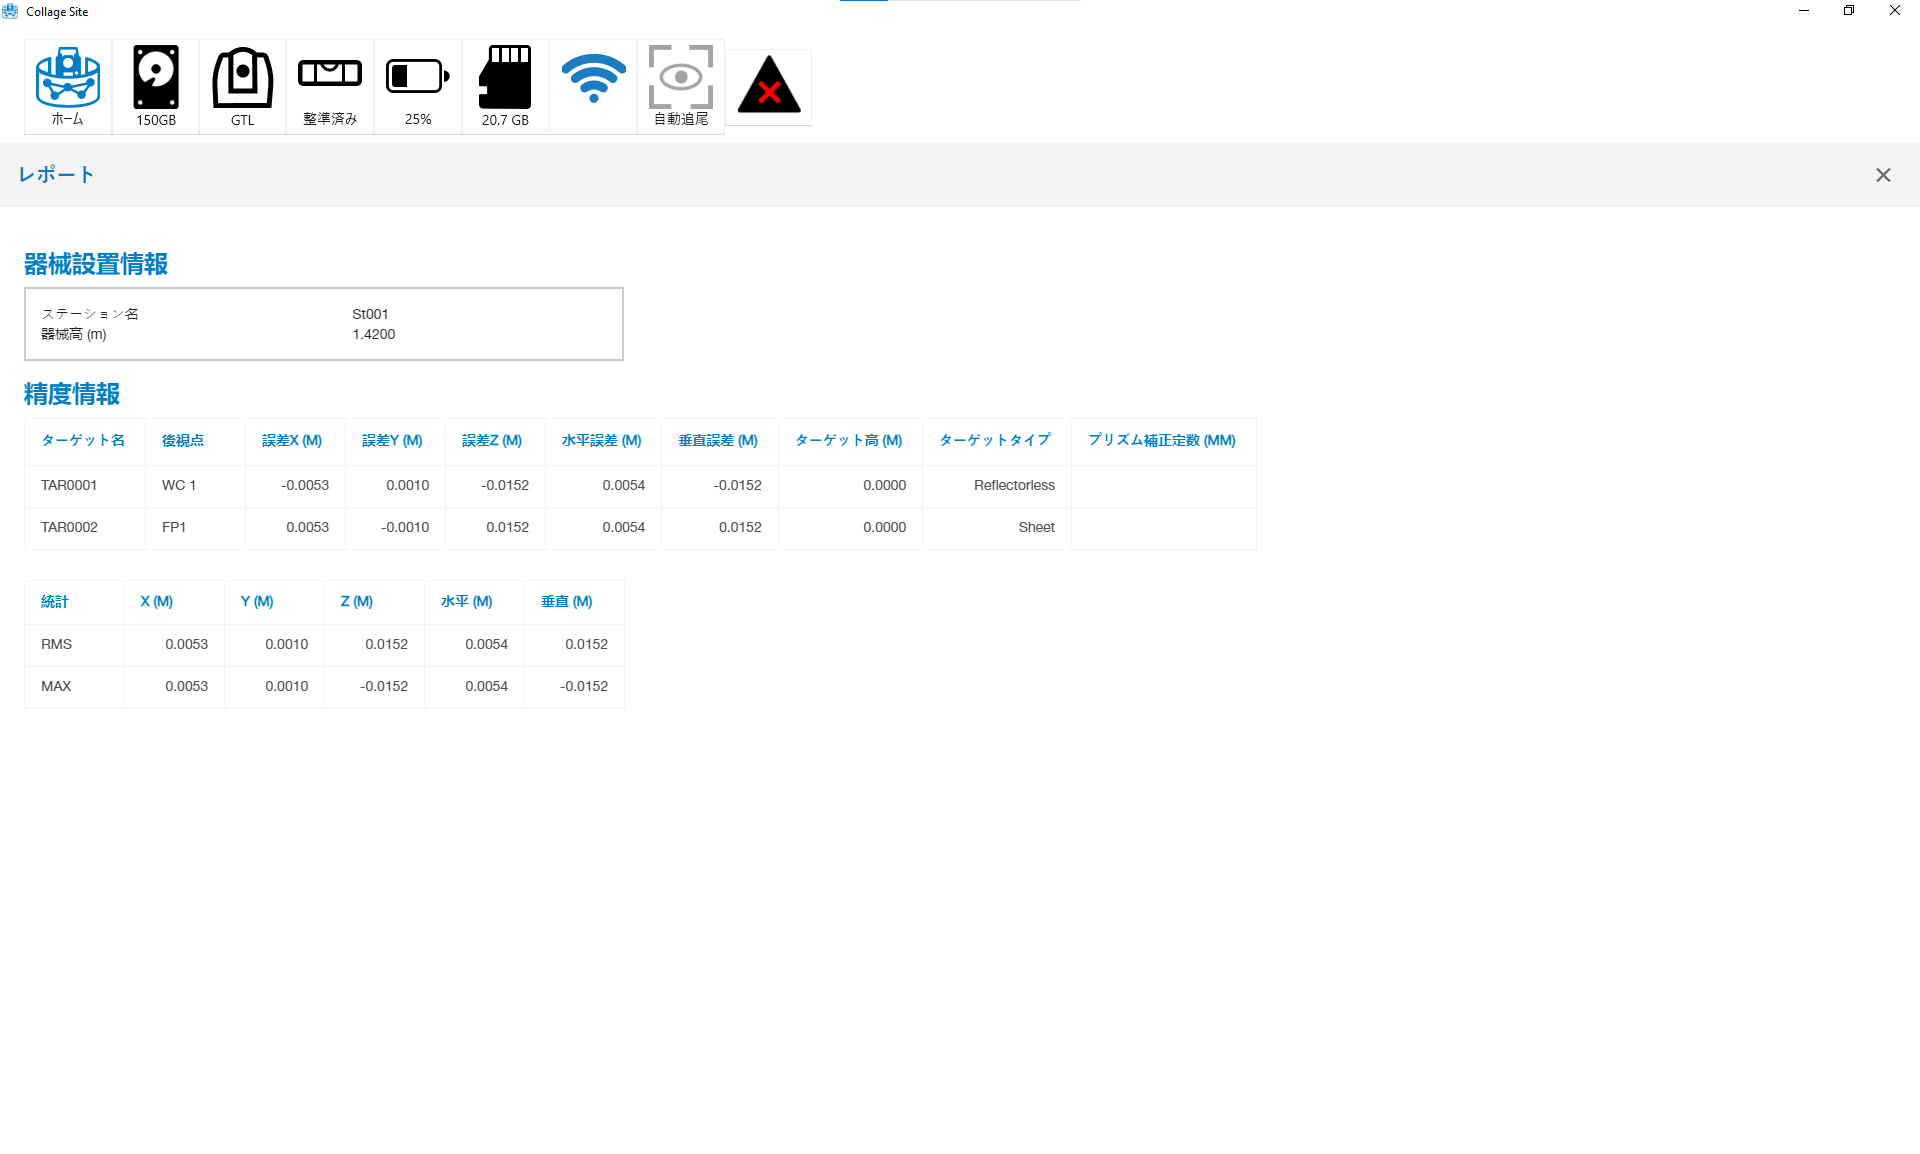Close the レポート report panel
The height and width of the screenshot is (1154, 1920).
point(1883,175)
